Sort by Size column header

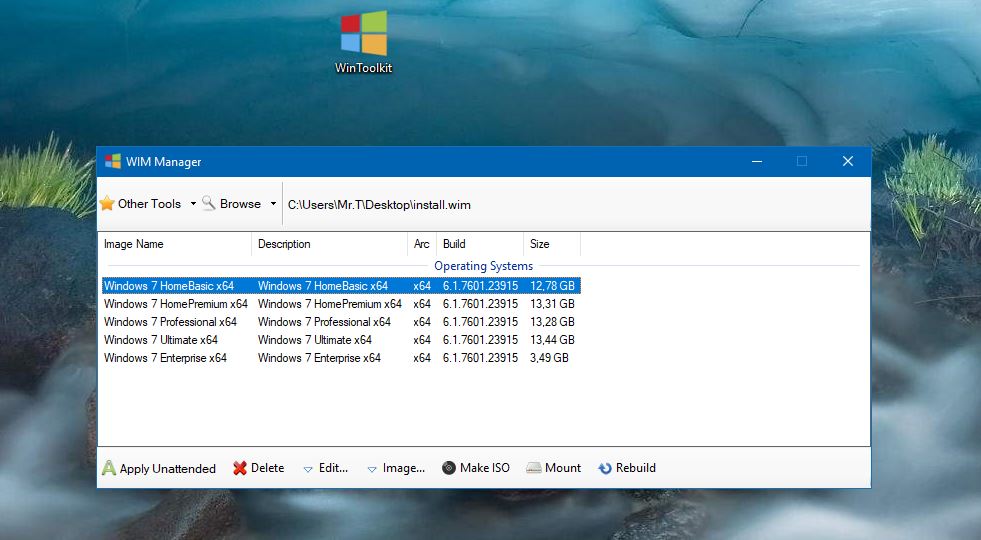point(552,244)
